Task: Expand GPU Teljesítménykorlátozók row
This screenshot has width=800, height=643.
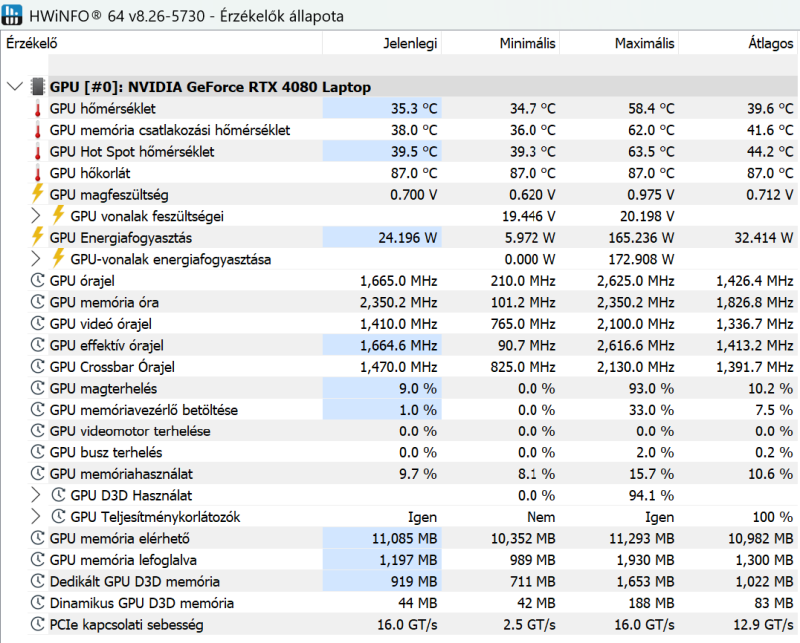Action: point(36,516)
